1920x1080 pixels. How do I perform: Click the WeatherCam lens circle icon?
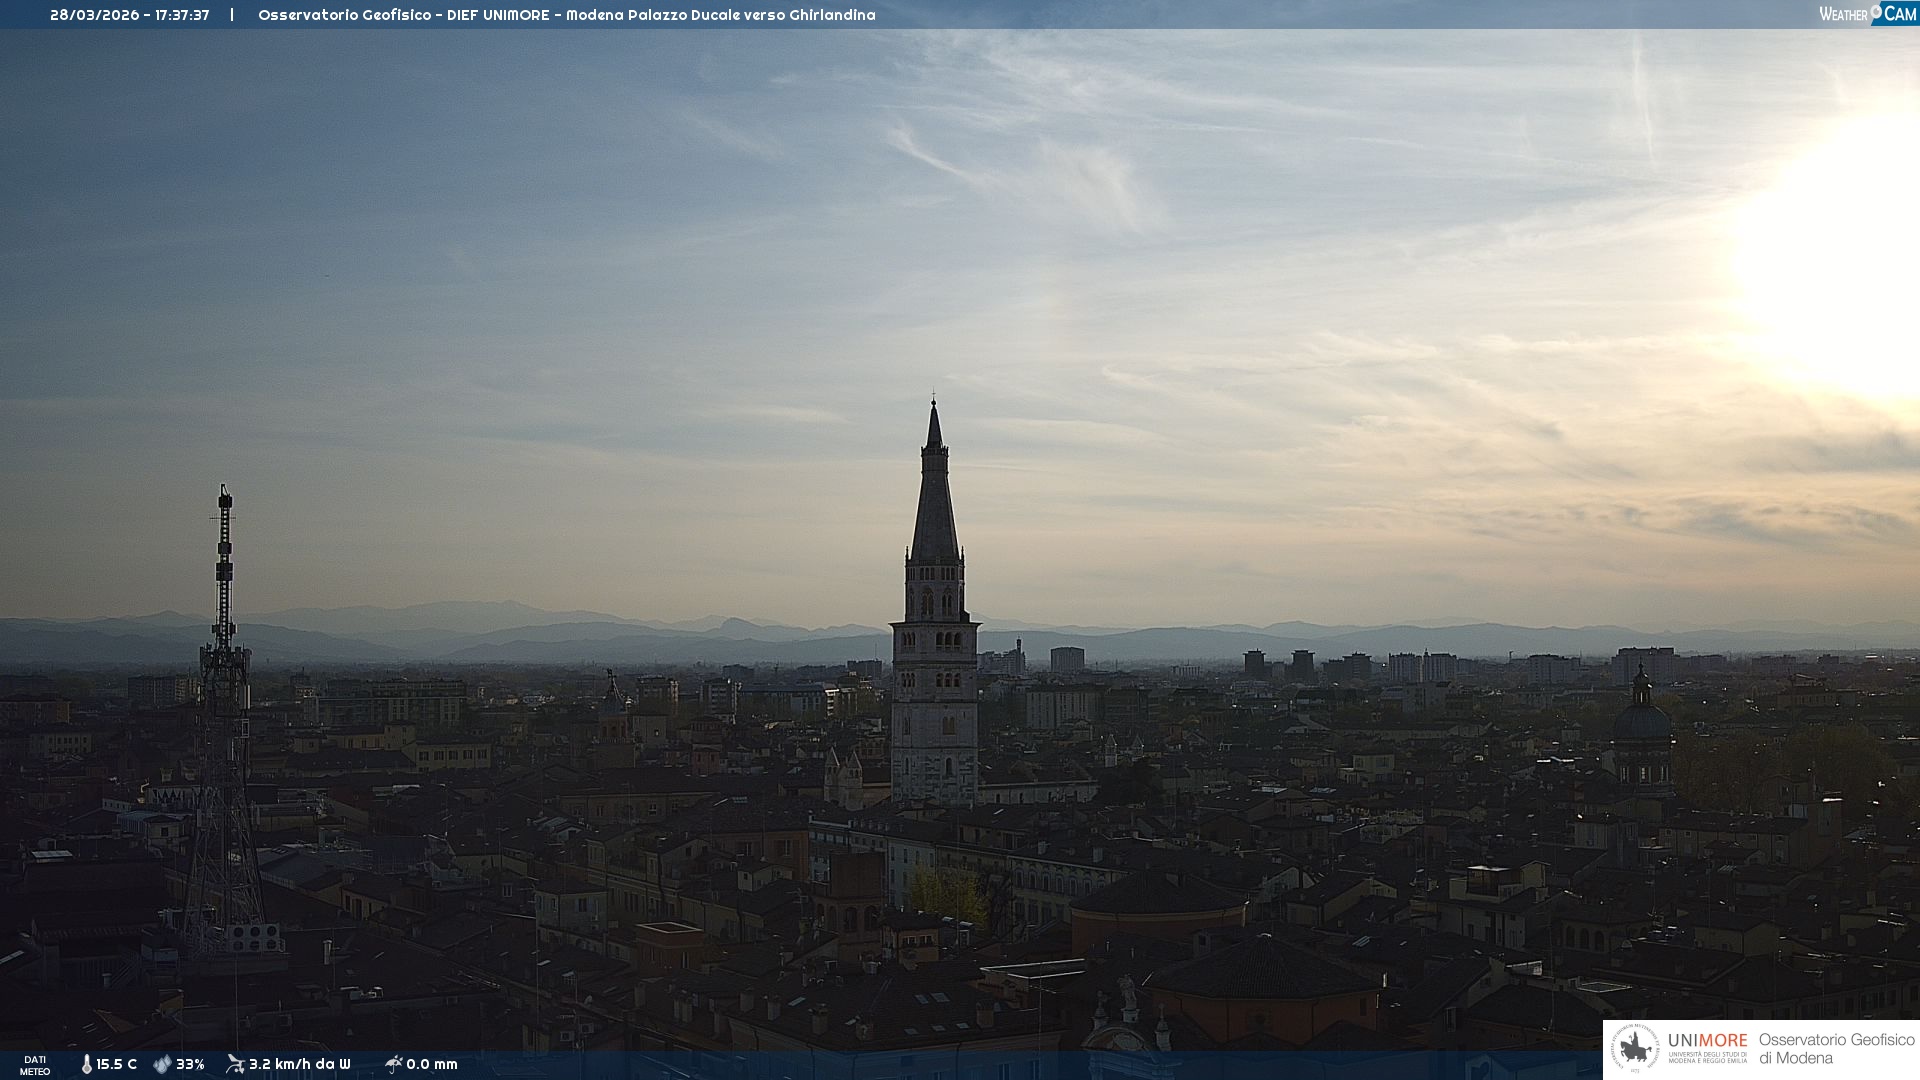coord(1876,11)
